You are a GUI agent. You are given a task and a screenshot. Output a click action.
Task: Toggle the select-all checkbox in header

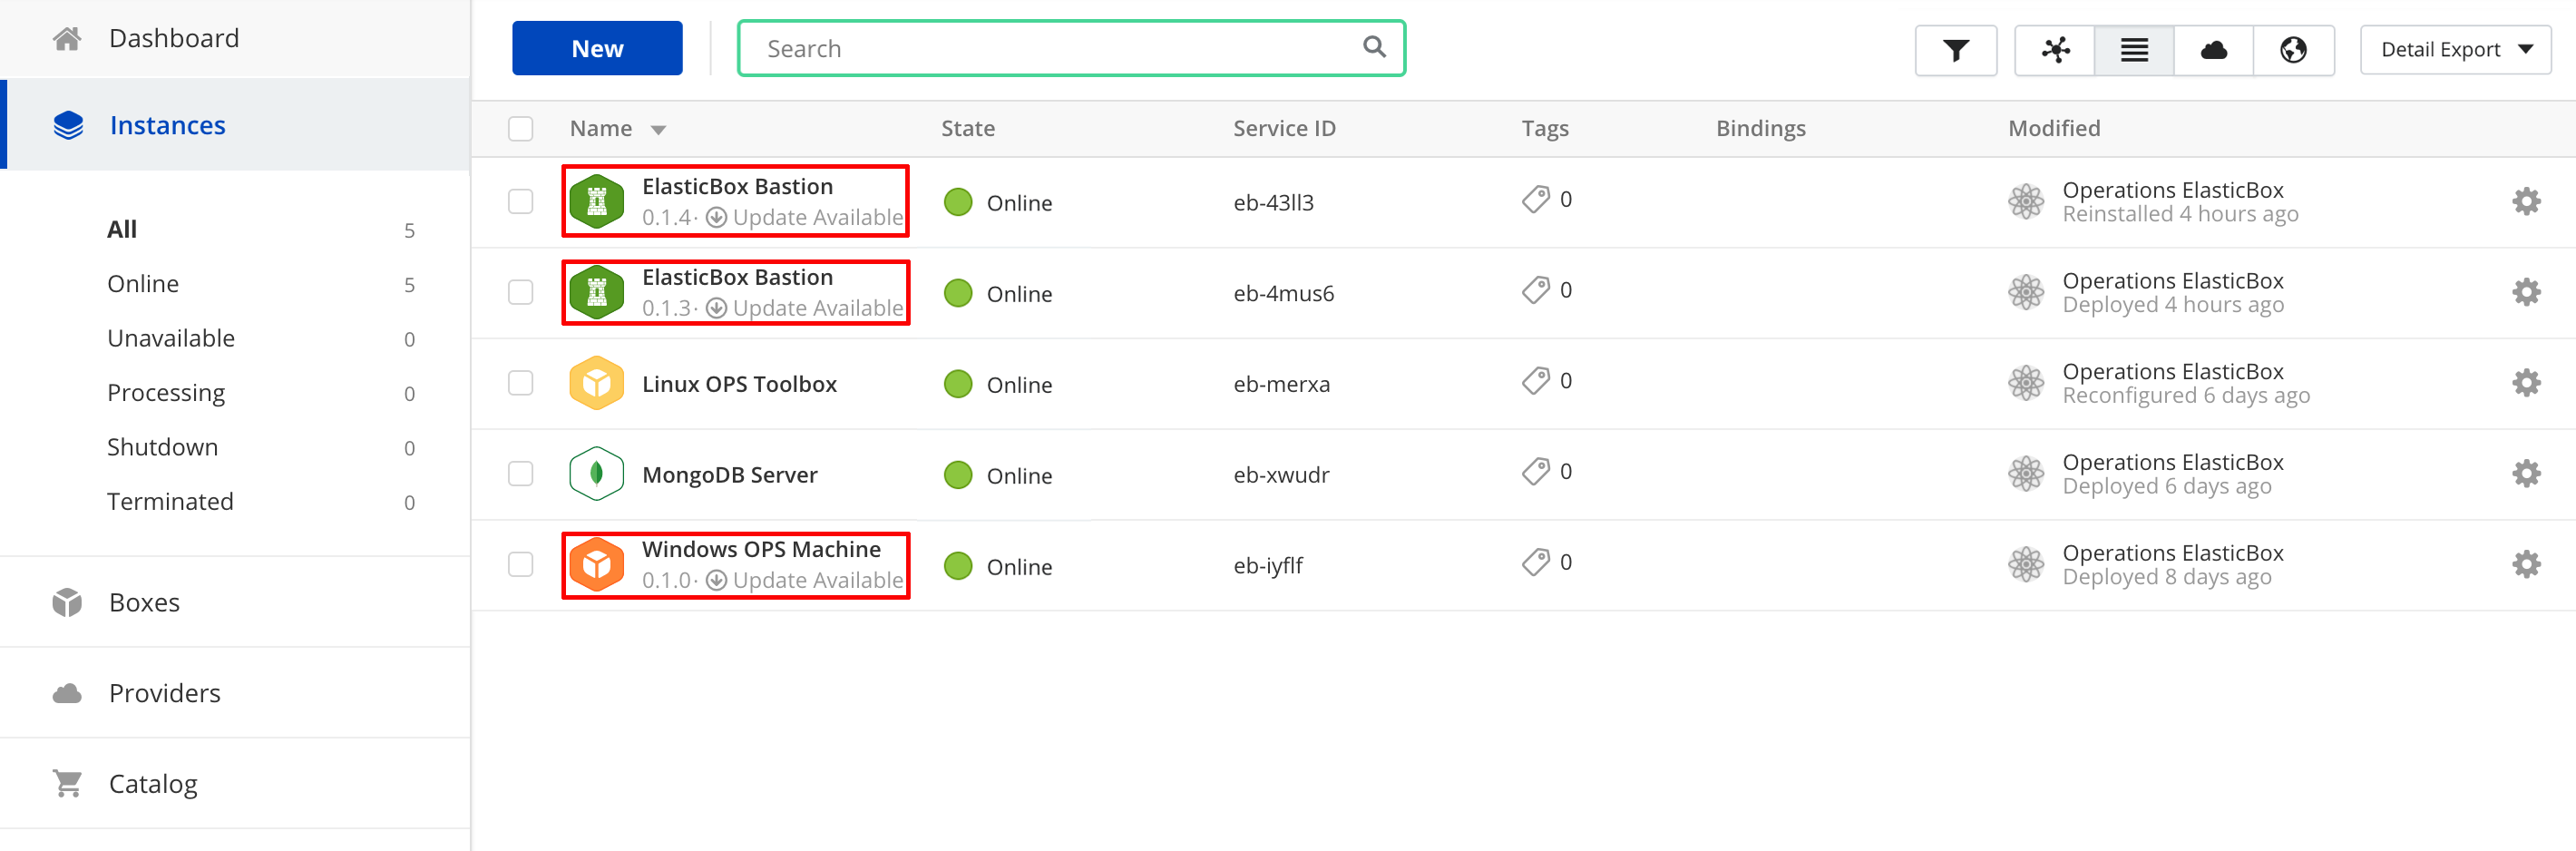[520, 129]
